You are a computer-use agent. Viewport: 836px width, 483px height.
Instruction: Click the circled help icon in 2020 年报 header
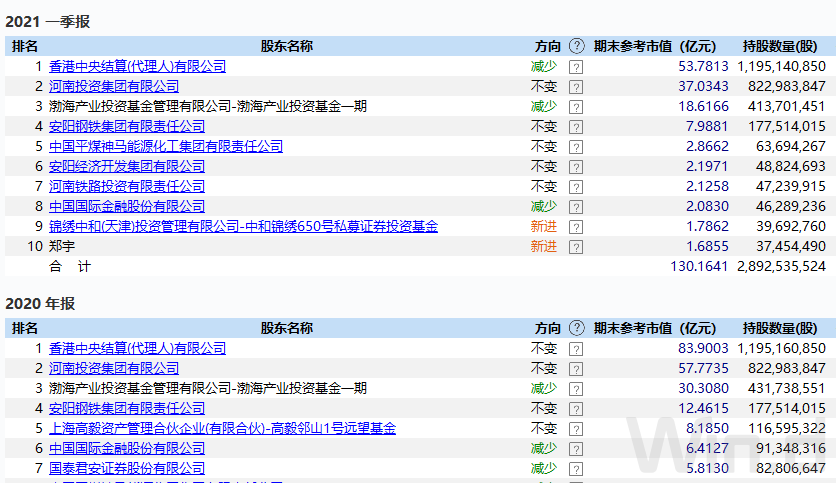[x=576, y=328]
